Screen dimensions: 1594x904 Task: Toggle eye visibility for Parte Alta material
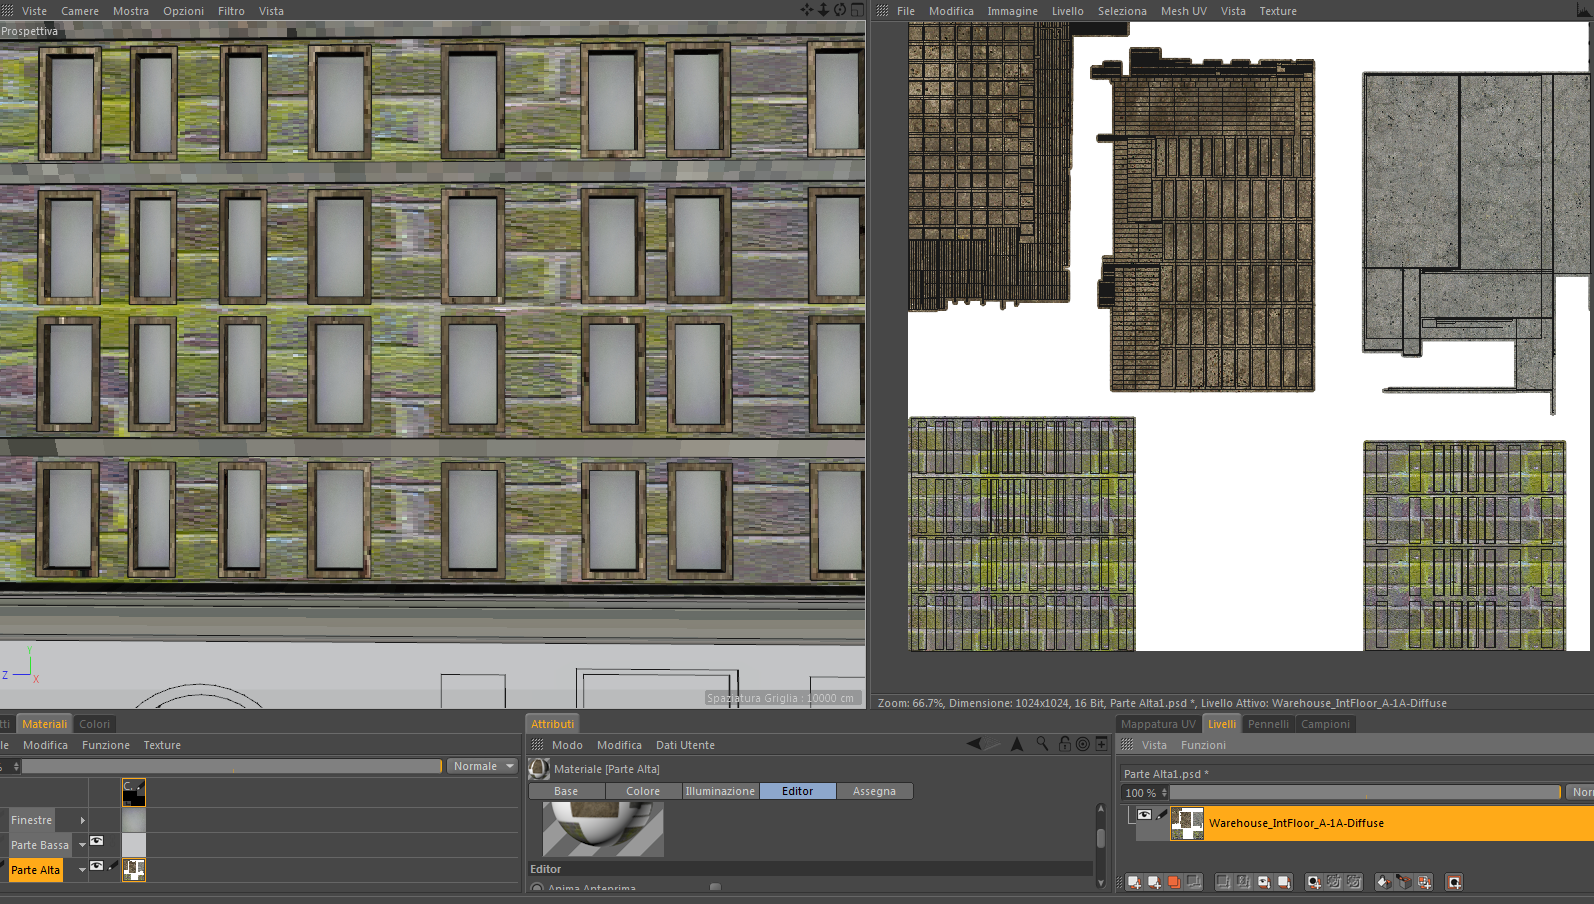pyautogui.click(x=97, y=866)
